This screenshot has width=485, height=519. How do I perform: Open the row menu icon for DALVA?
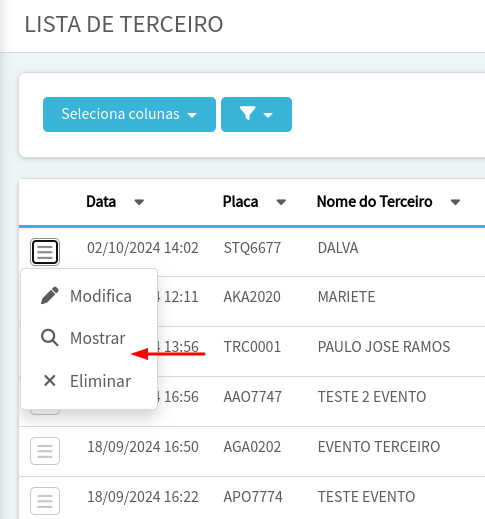[x=45, y=252]
